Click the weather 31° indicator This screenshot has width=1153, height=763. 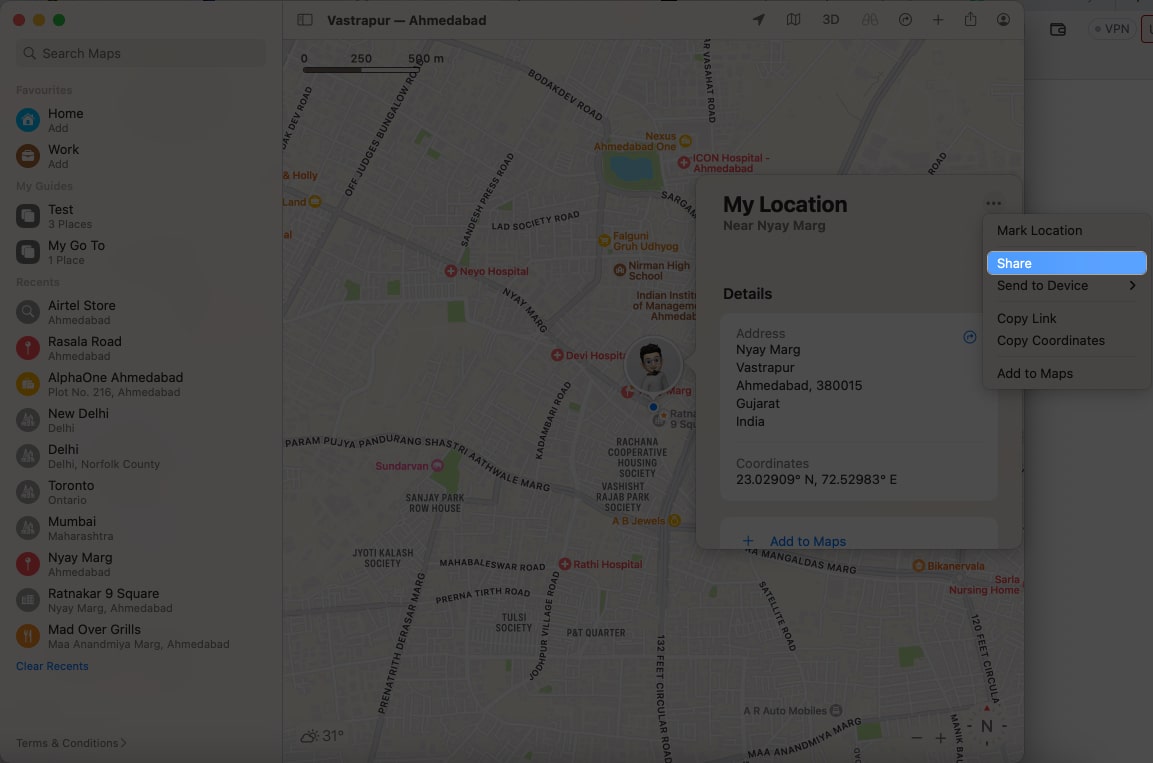[x=322, y=735]
